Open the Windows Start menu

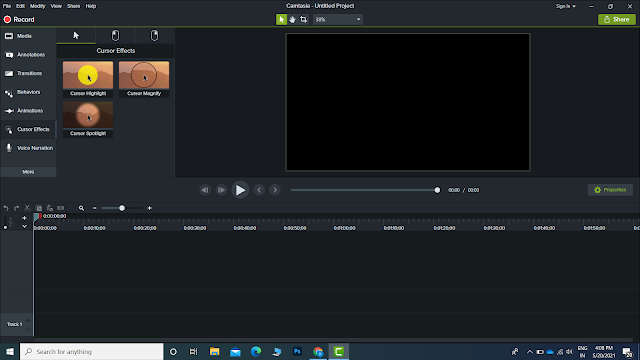click(9, 351)
